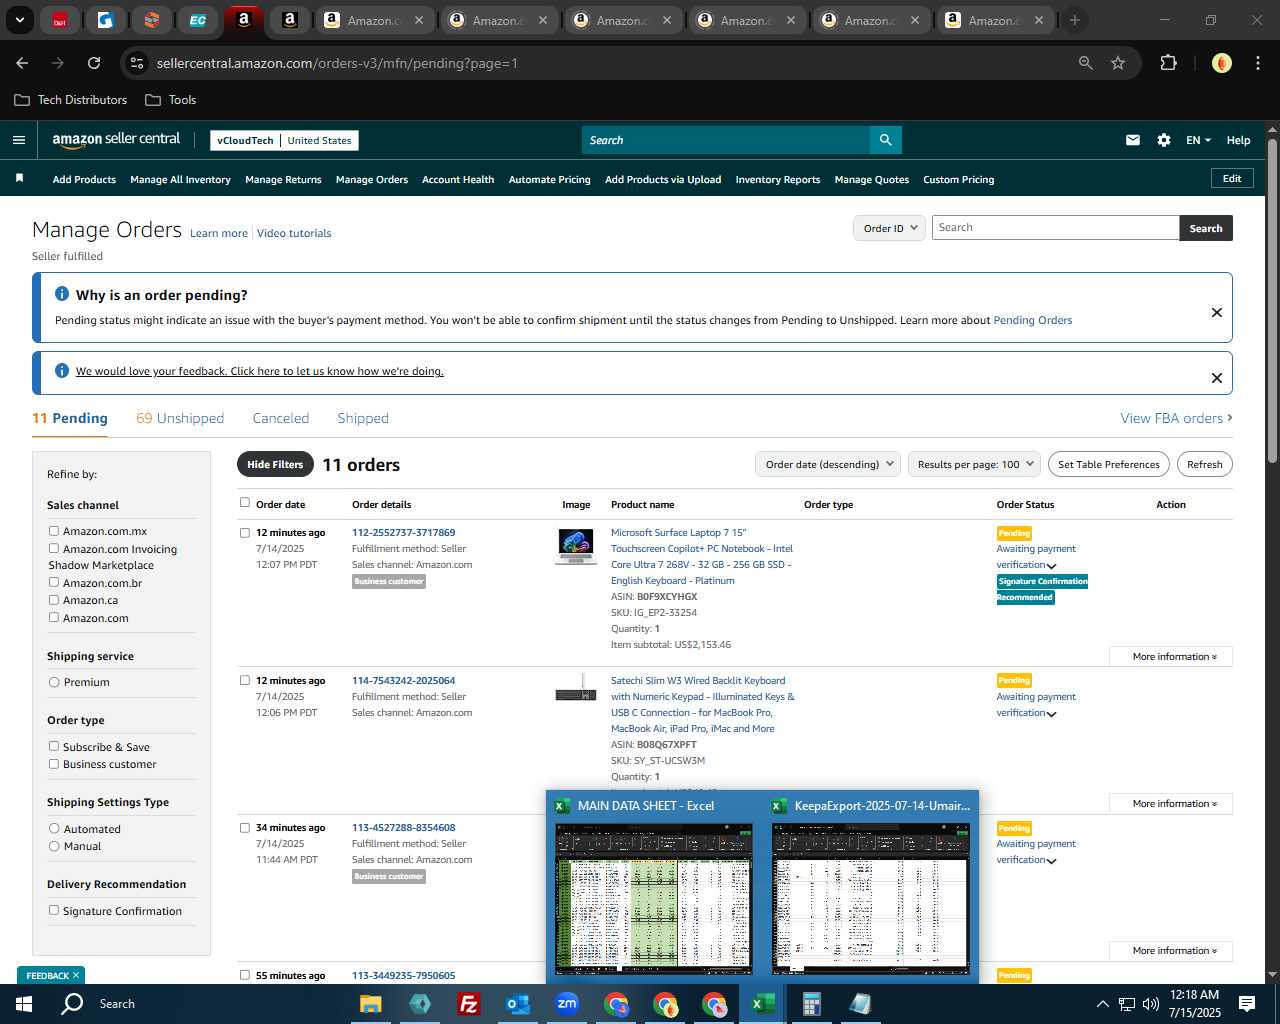
Task: Click the order search input field
Action: point(1055,228)
